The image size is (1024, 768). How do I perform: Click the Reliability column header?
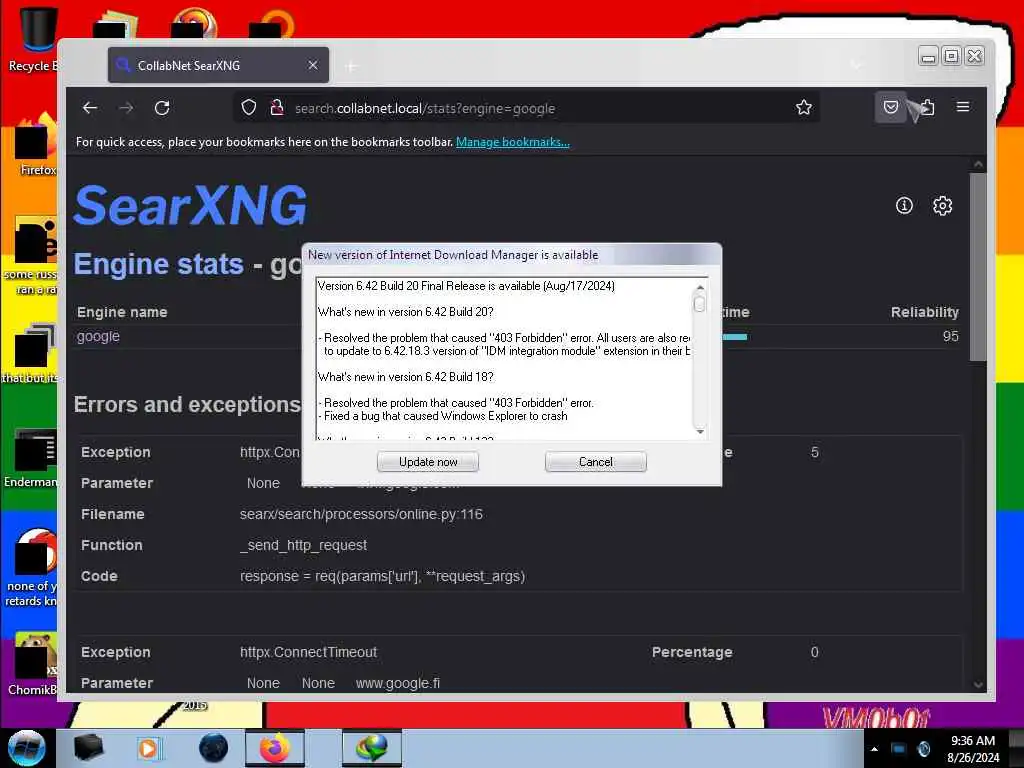tap(925, 312)
